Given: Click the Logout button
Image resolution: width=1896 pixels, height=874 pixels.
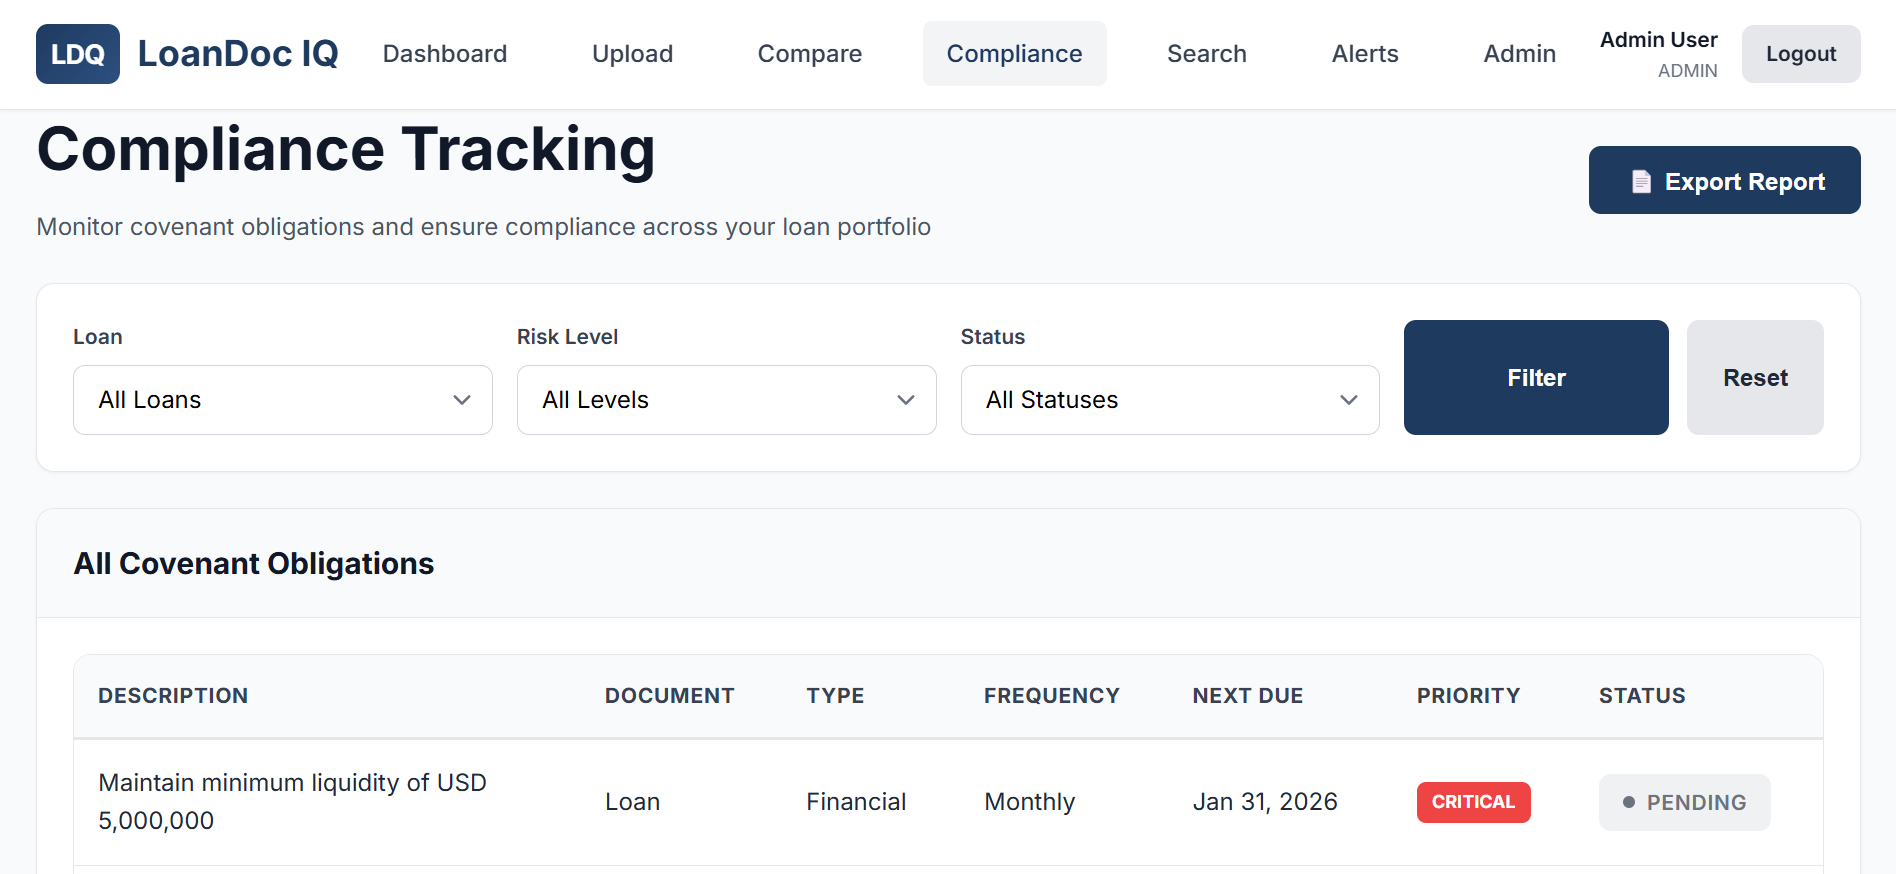Looking at the screenshot, I should pyautogui.click(x=1801, y=54).
